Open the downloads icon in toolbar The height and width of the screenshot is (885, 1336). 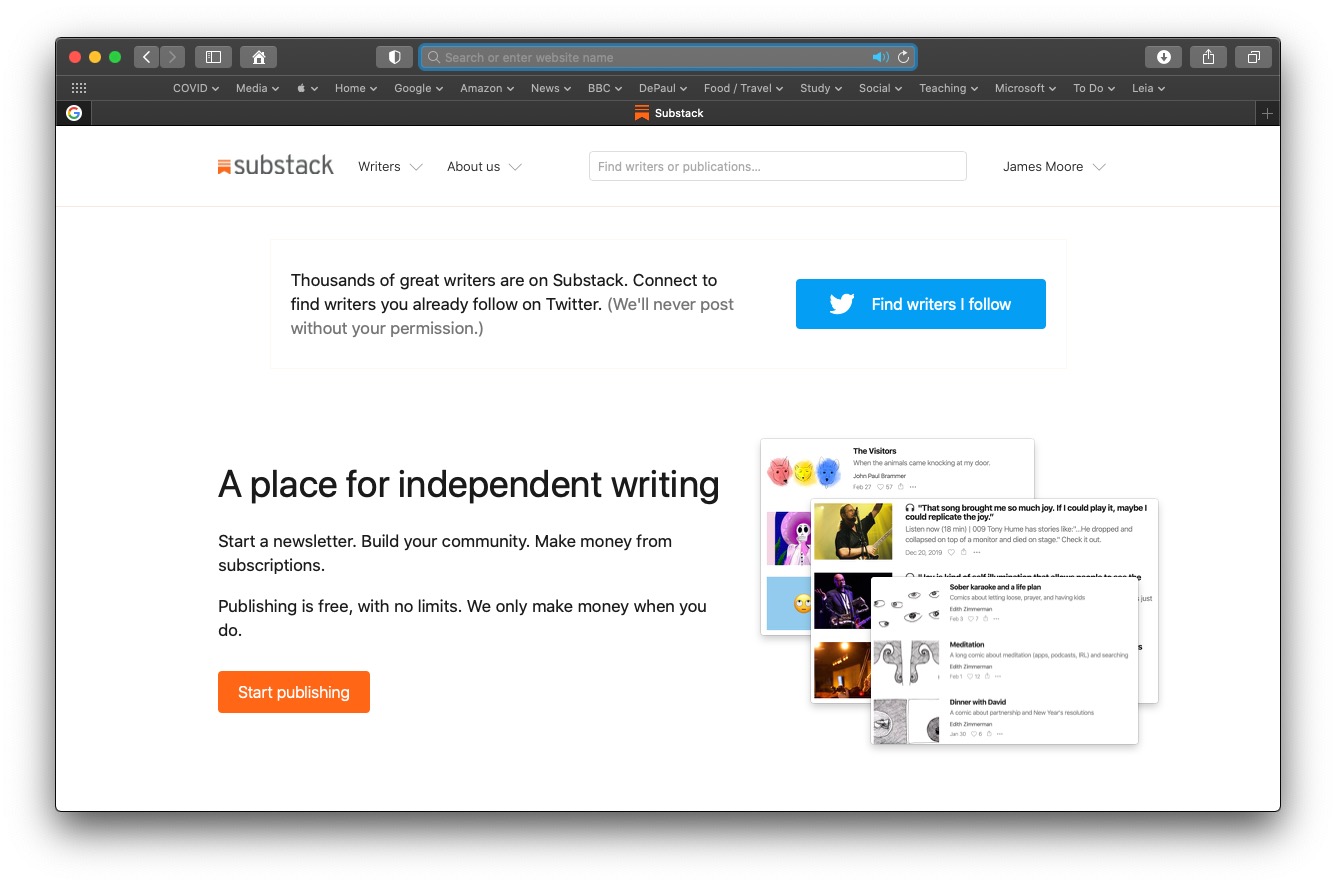tap(1163, 57)
